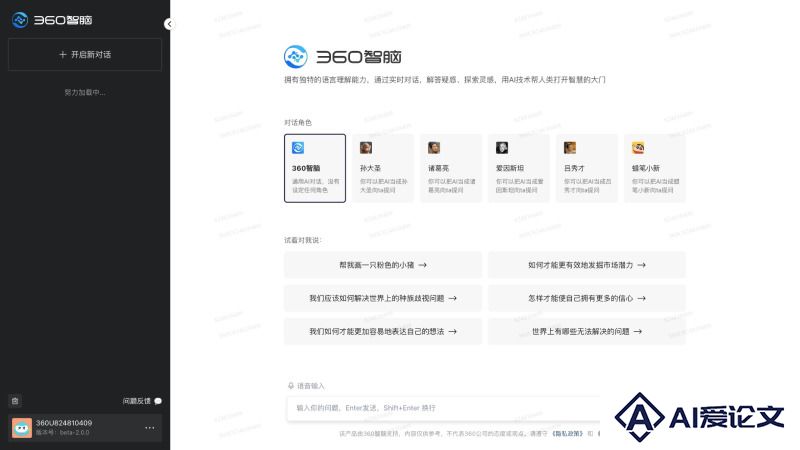
Task: Try prompt 世界上有哪些无法解决的问题
Action: click(x=587, y=331)
